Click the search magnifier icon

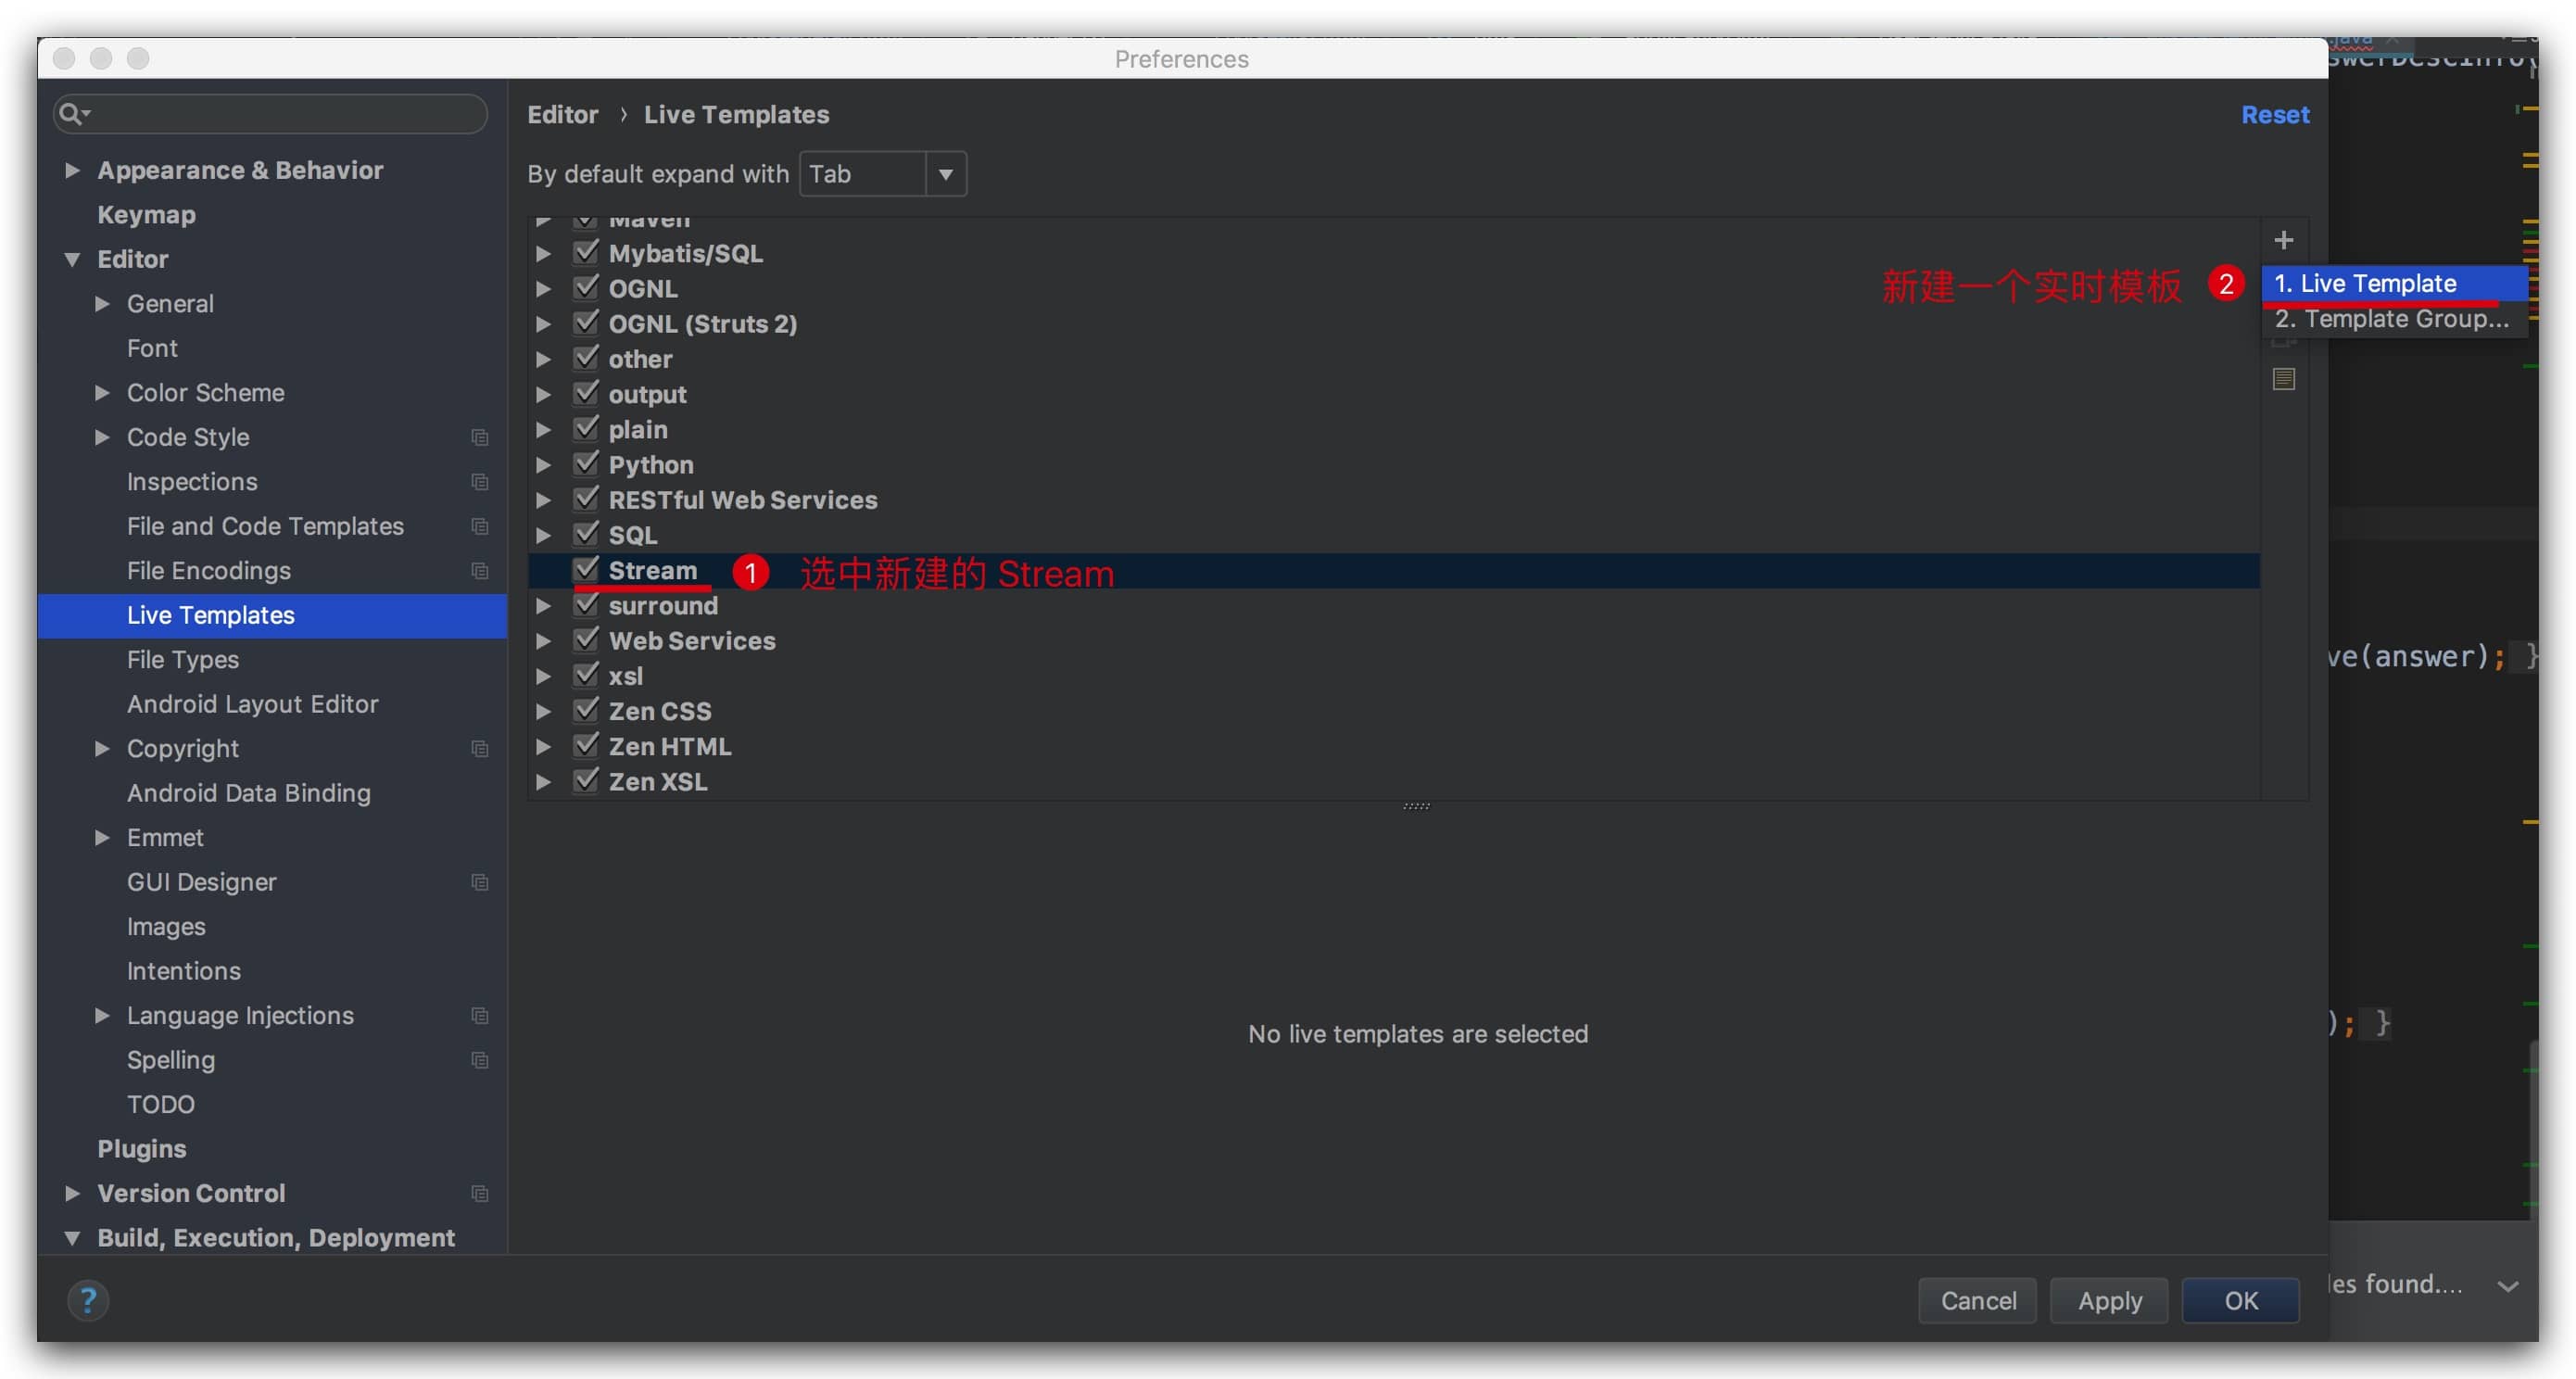click(x=72, y=114)
